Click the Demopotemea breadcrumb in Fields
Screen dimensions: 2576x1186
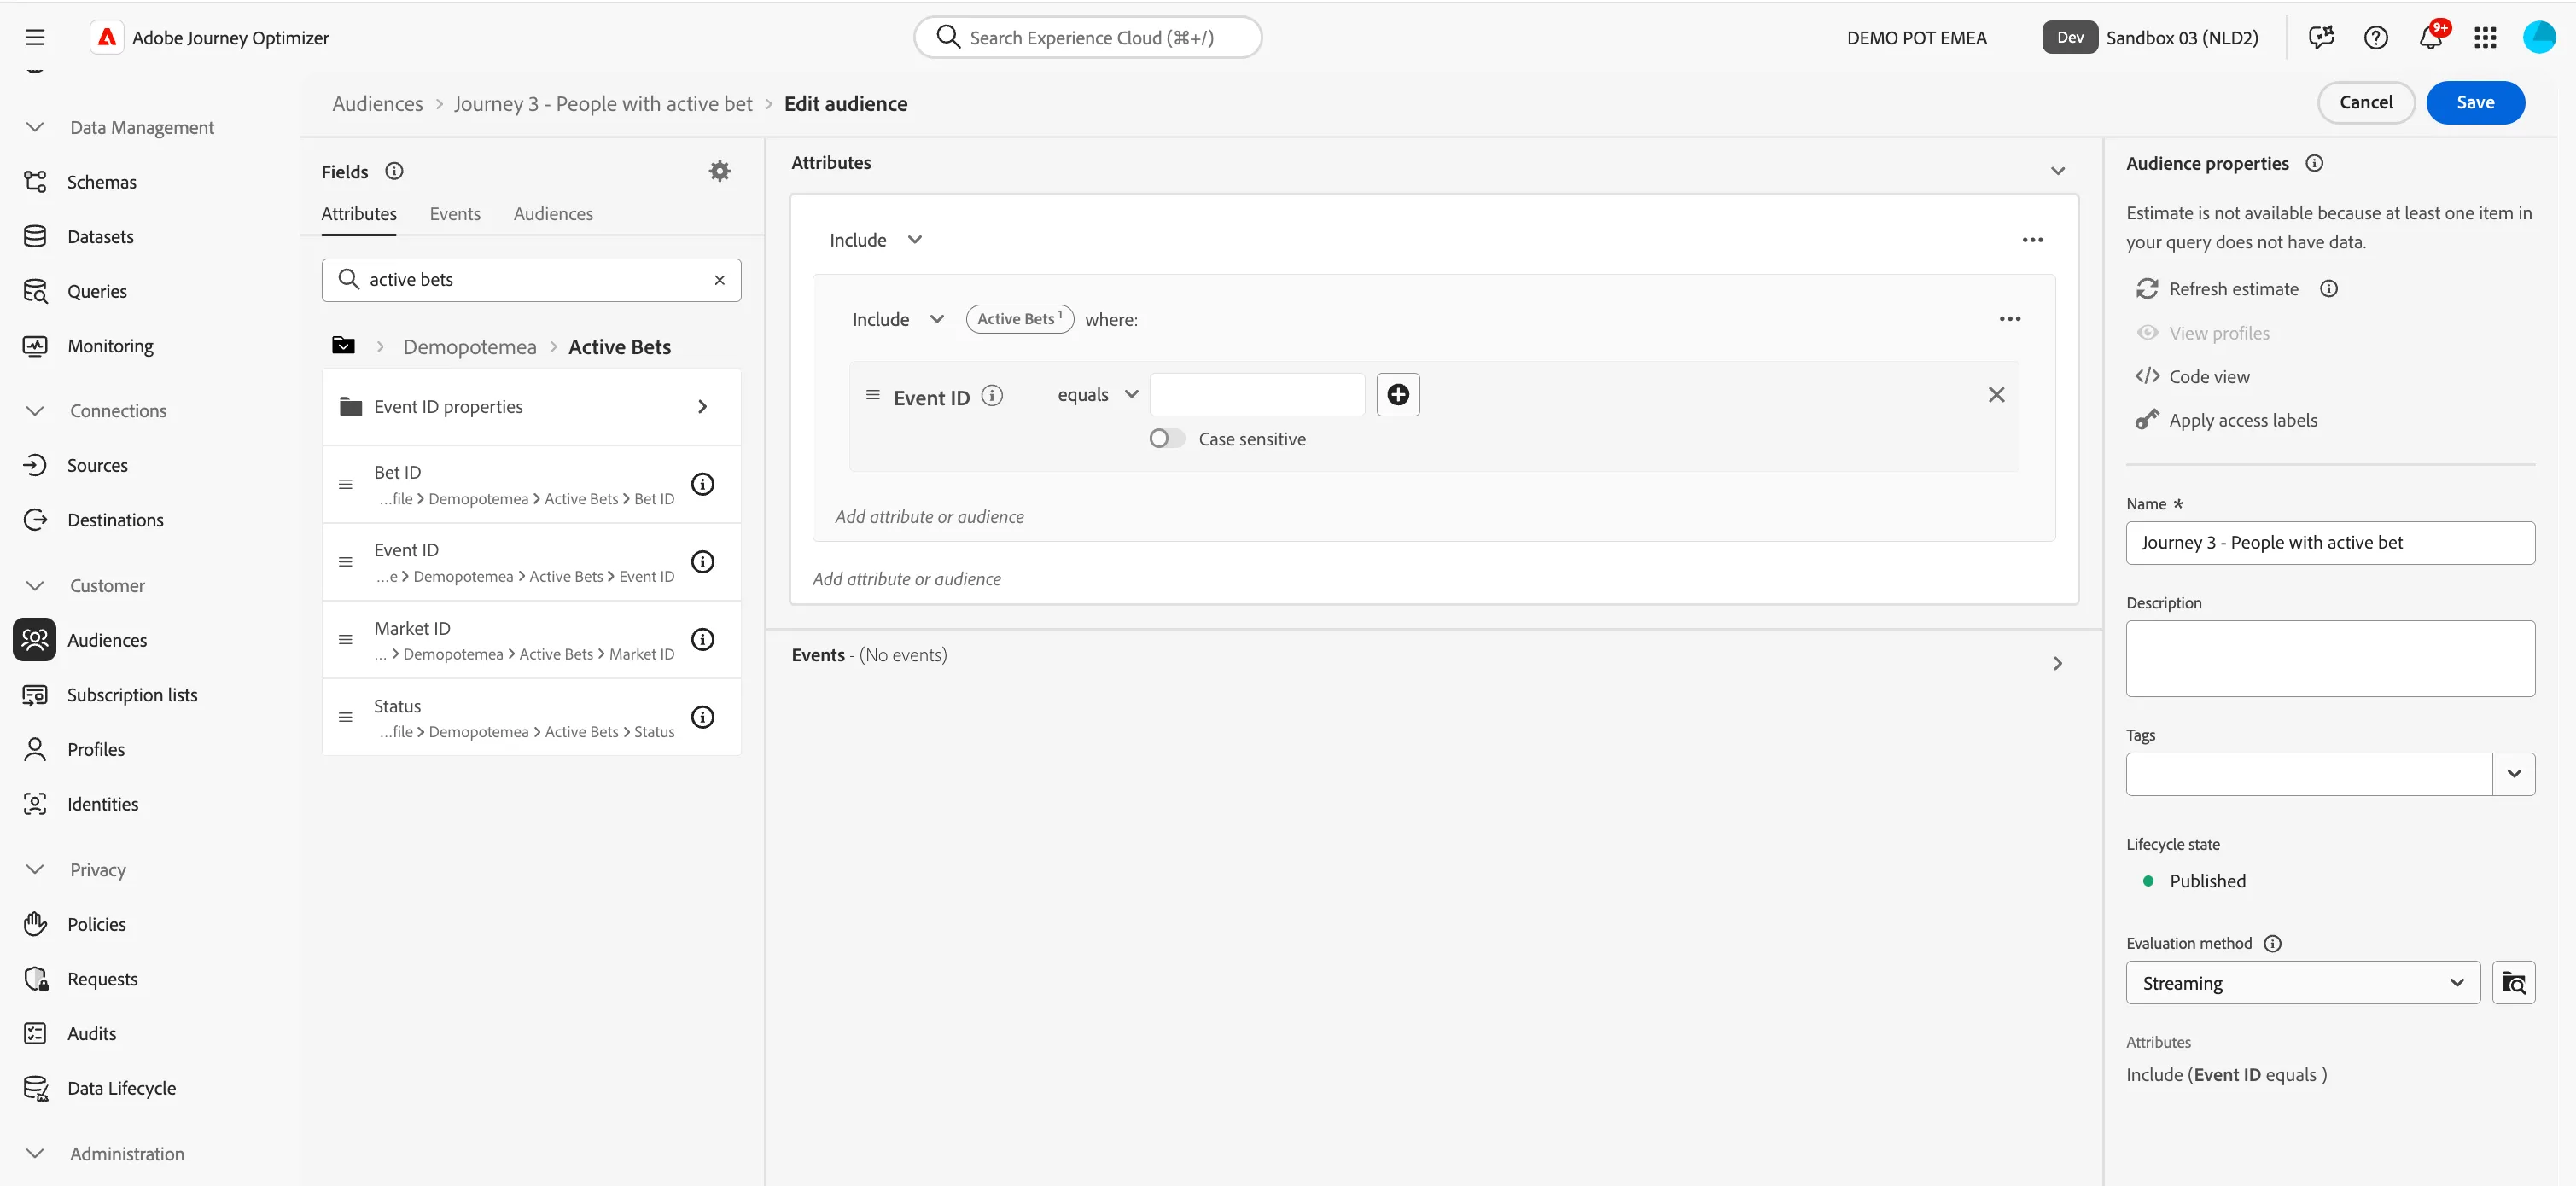point(470,347)
